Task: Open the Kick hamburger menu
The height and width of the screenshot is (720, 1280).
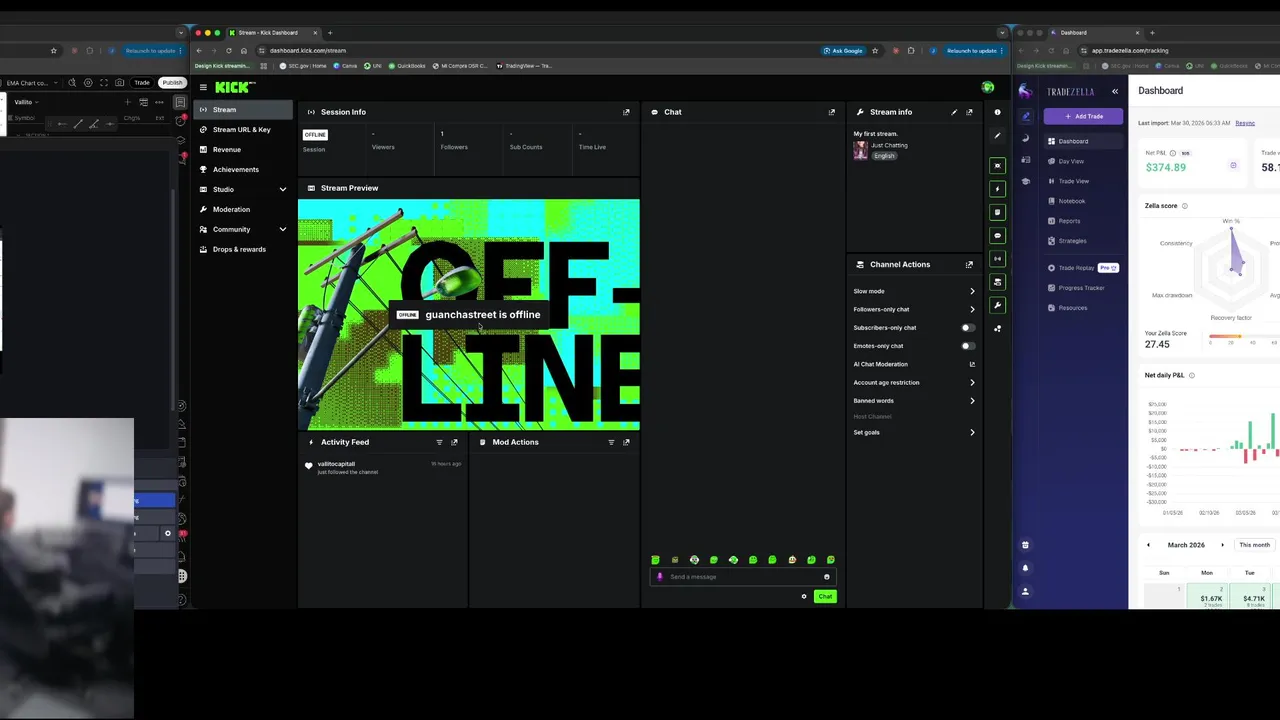Action: 203,87
